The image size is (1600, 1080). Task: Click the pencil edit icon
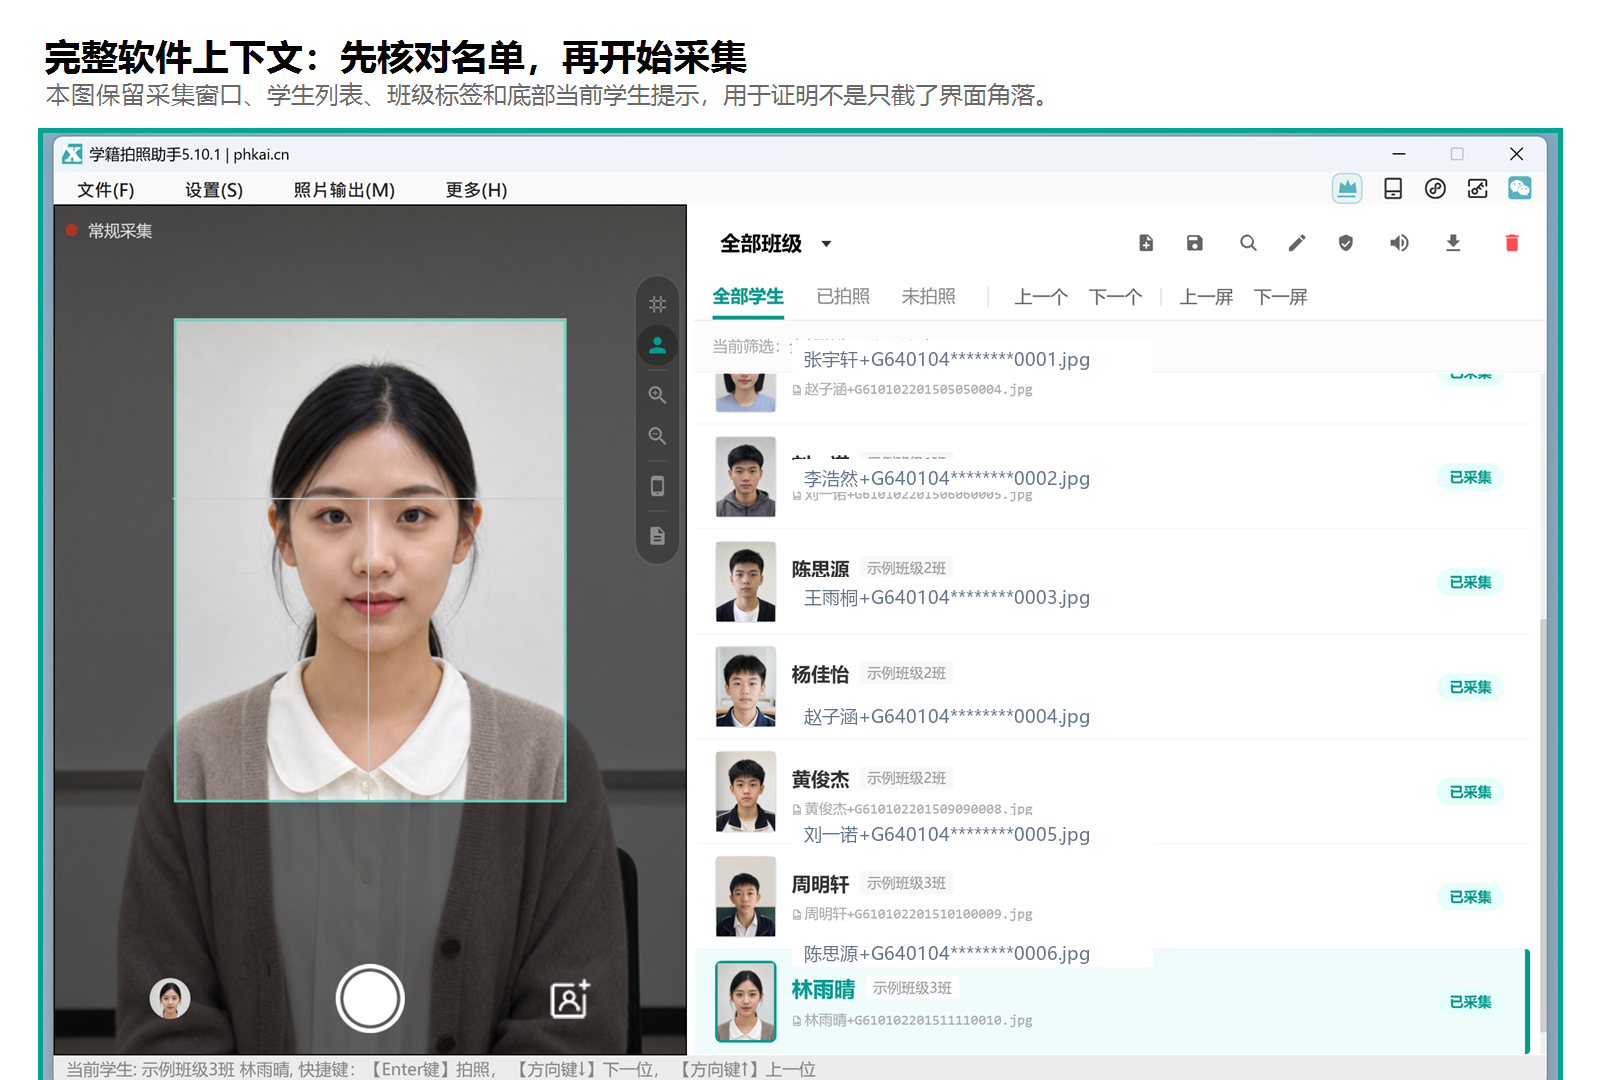coord(1297,243)
